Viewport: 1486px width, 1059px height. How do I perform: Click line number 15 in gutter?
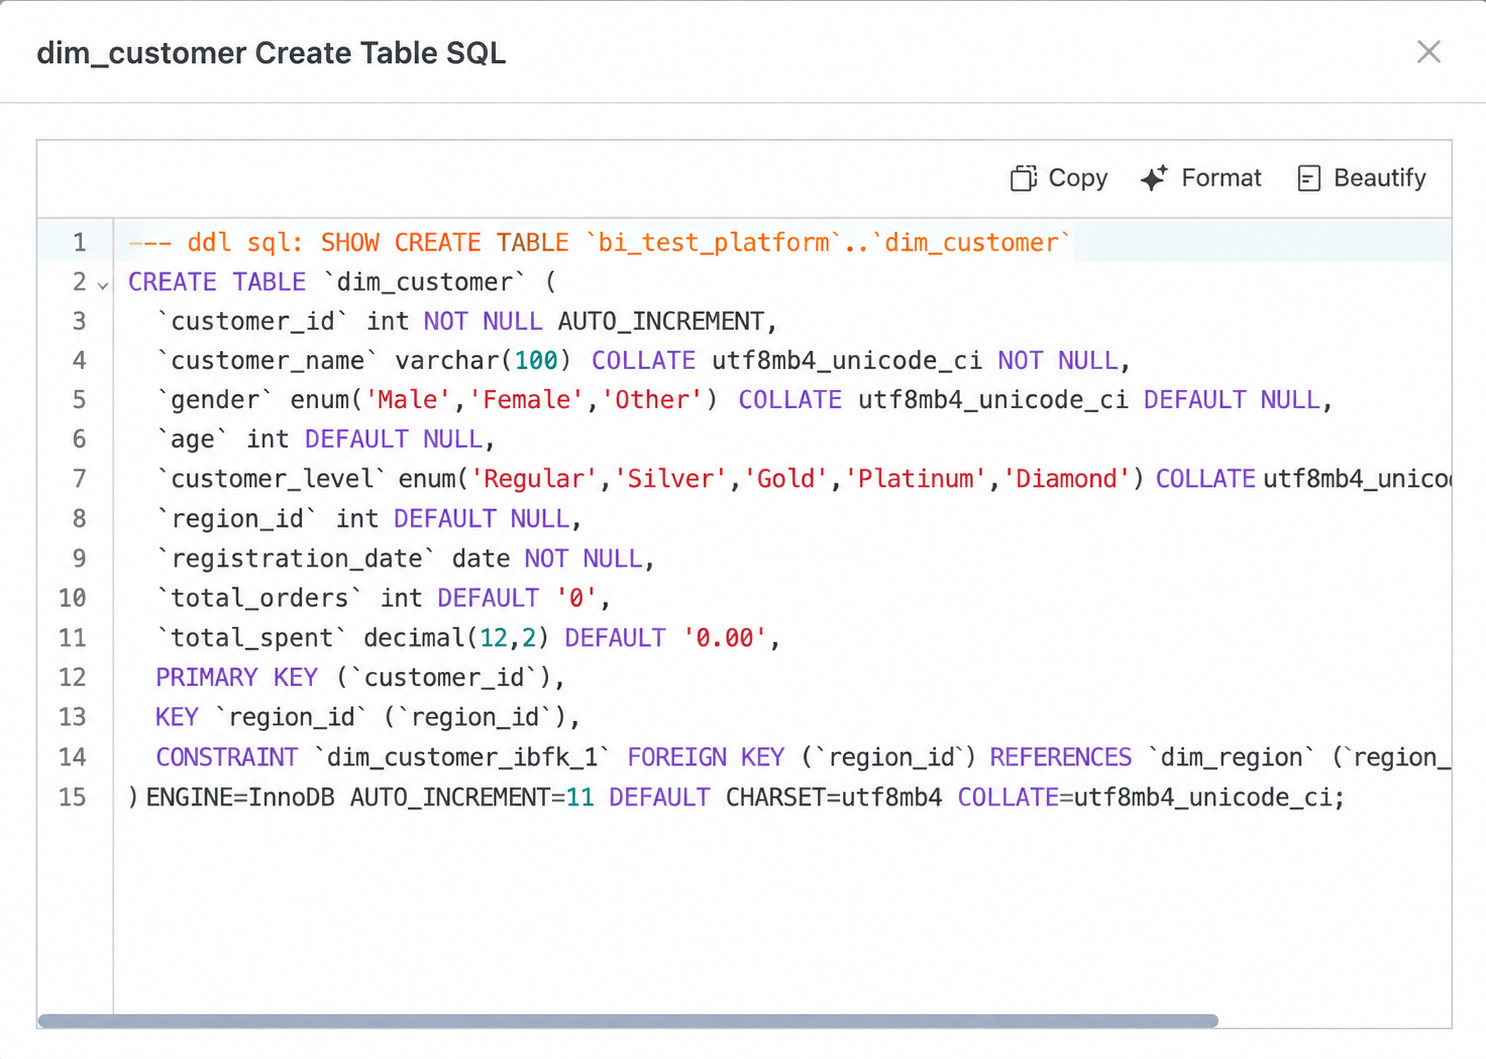[72, 797]
